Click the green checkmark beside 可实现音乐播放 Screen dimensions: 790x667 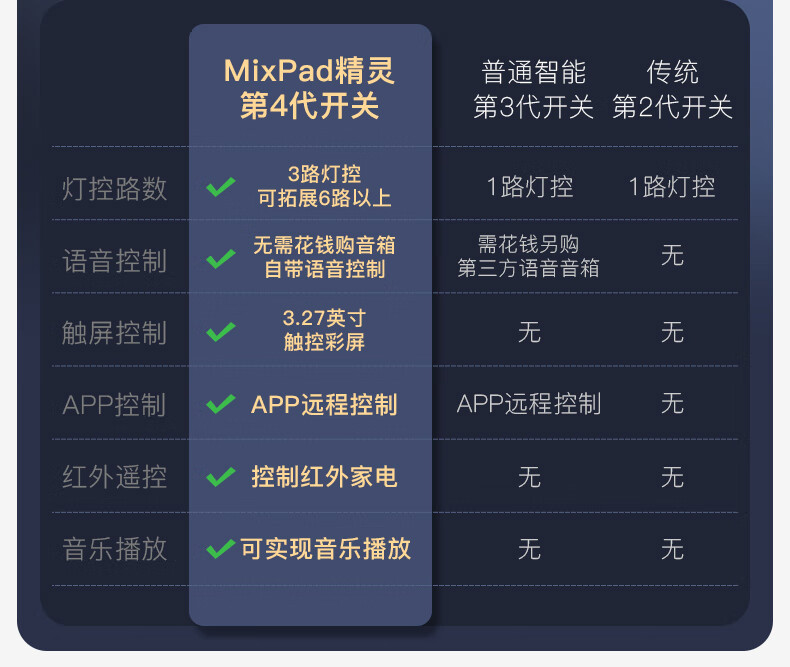tap(221, 549)
